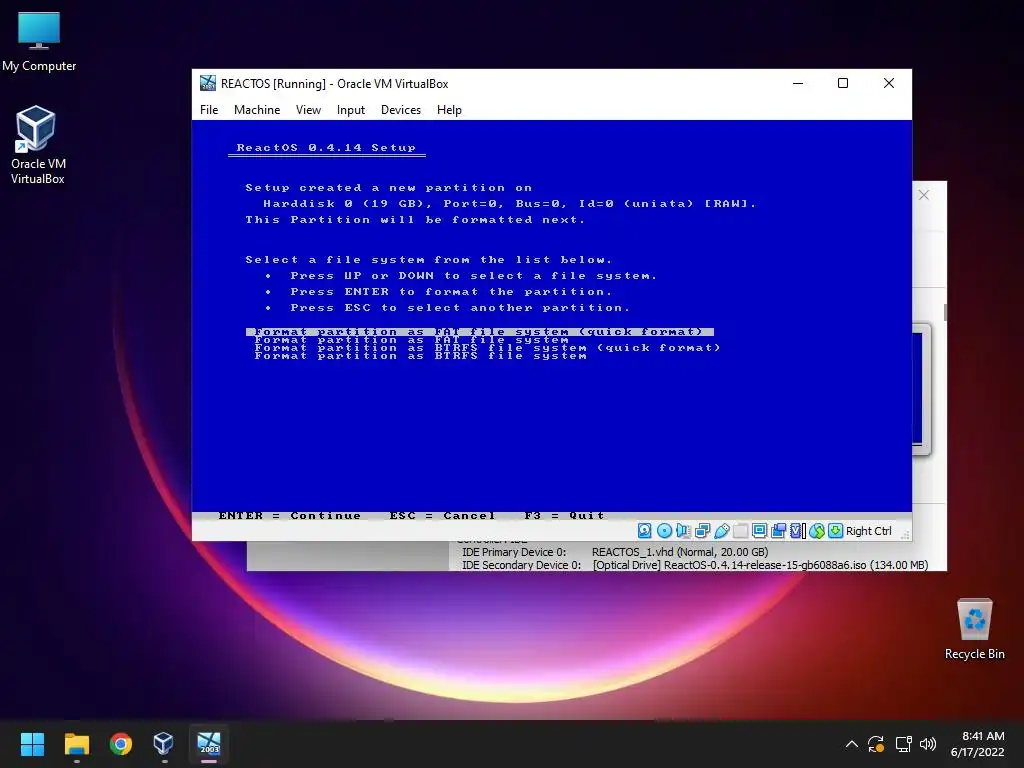Switch to VirtualBox Manager taskbar icon

pyautogui.click(x=163, y=744)
